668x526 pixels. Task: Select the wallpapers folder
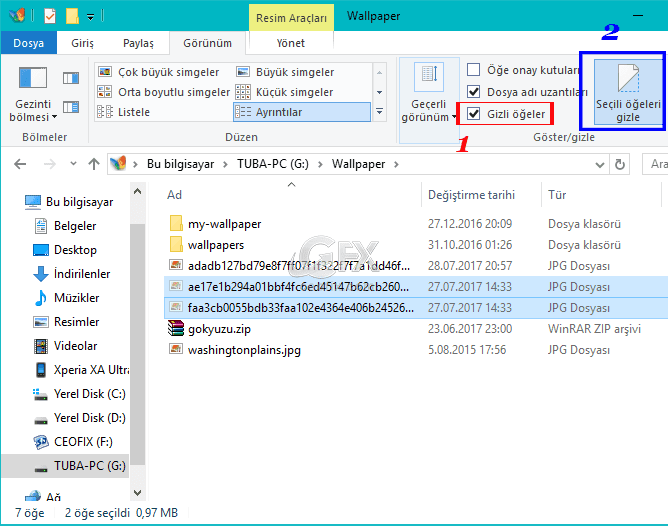coord(207,245)
